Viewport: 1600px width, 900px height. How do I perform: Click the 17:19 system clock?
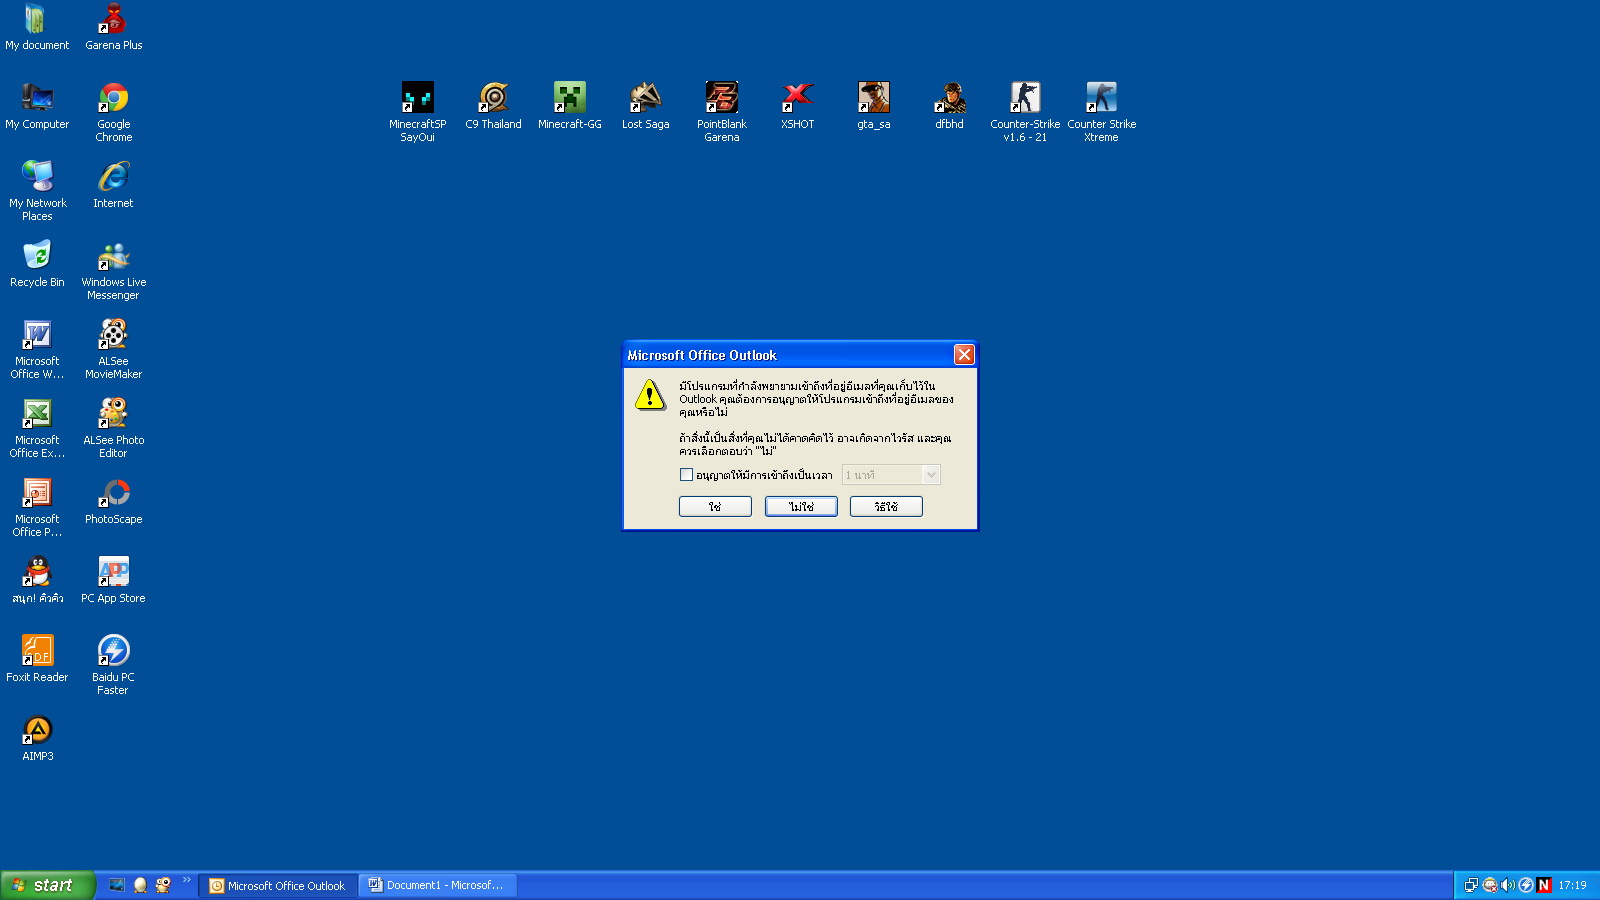pos(1572,885)
